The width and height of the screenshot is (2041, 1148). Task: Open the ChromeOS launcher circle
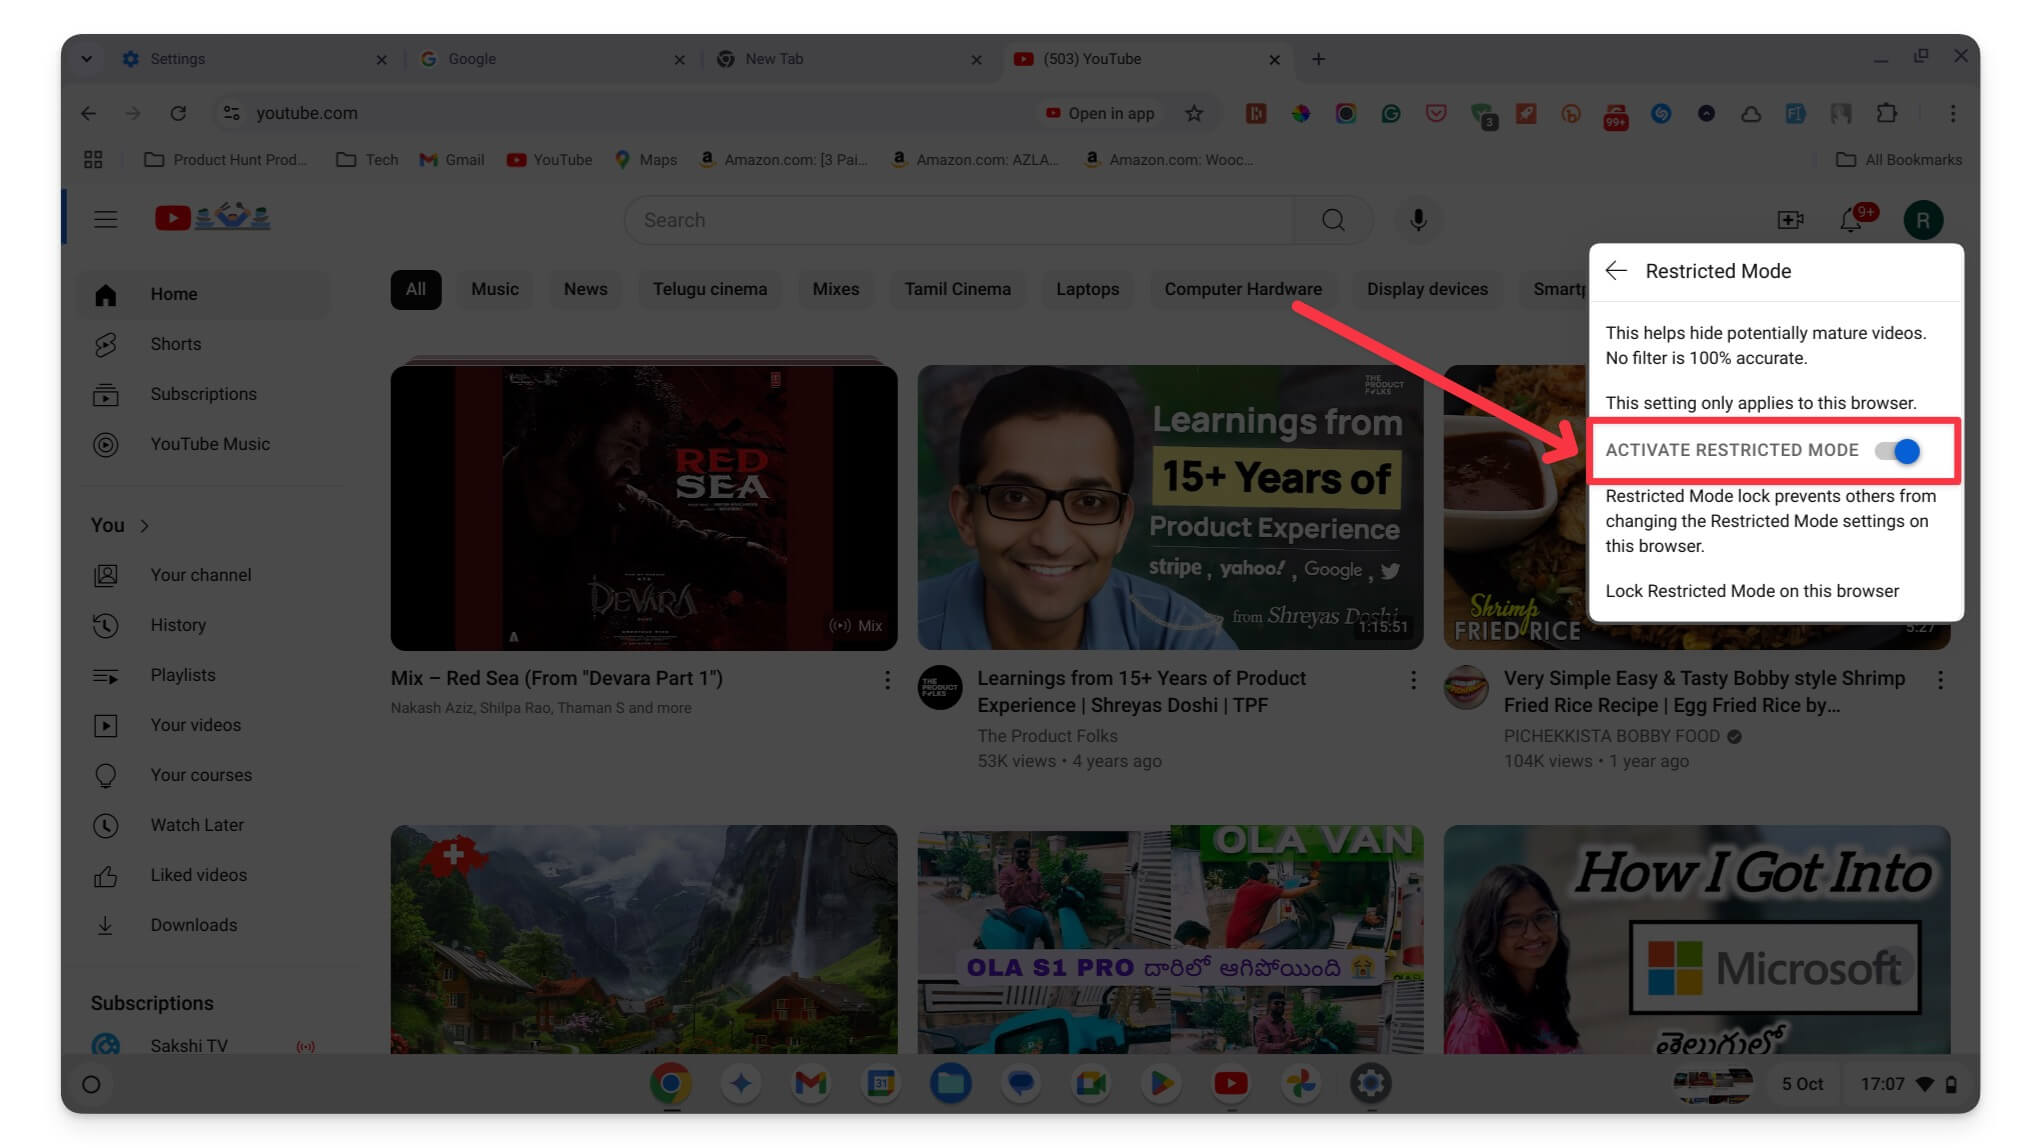tap(91, 1084)
